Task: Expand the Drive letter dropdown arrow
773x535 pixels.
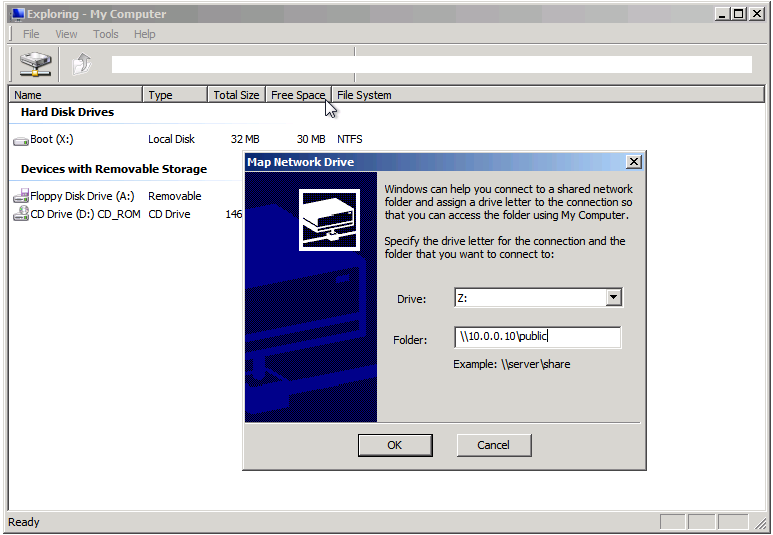Action: pyautogui.click(x=613, y=297)
